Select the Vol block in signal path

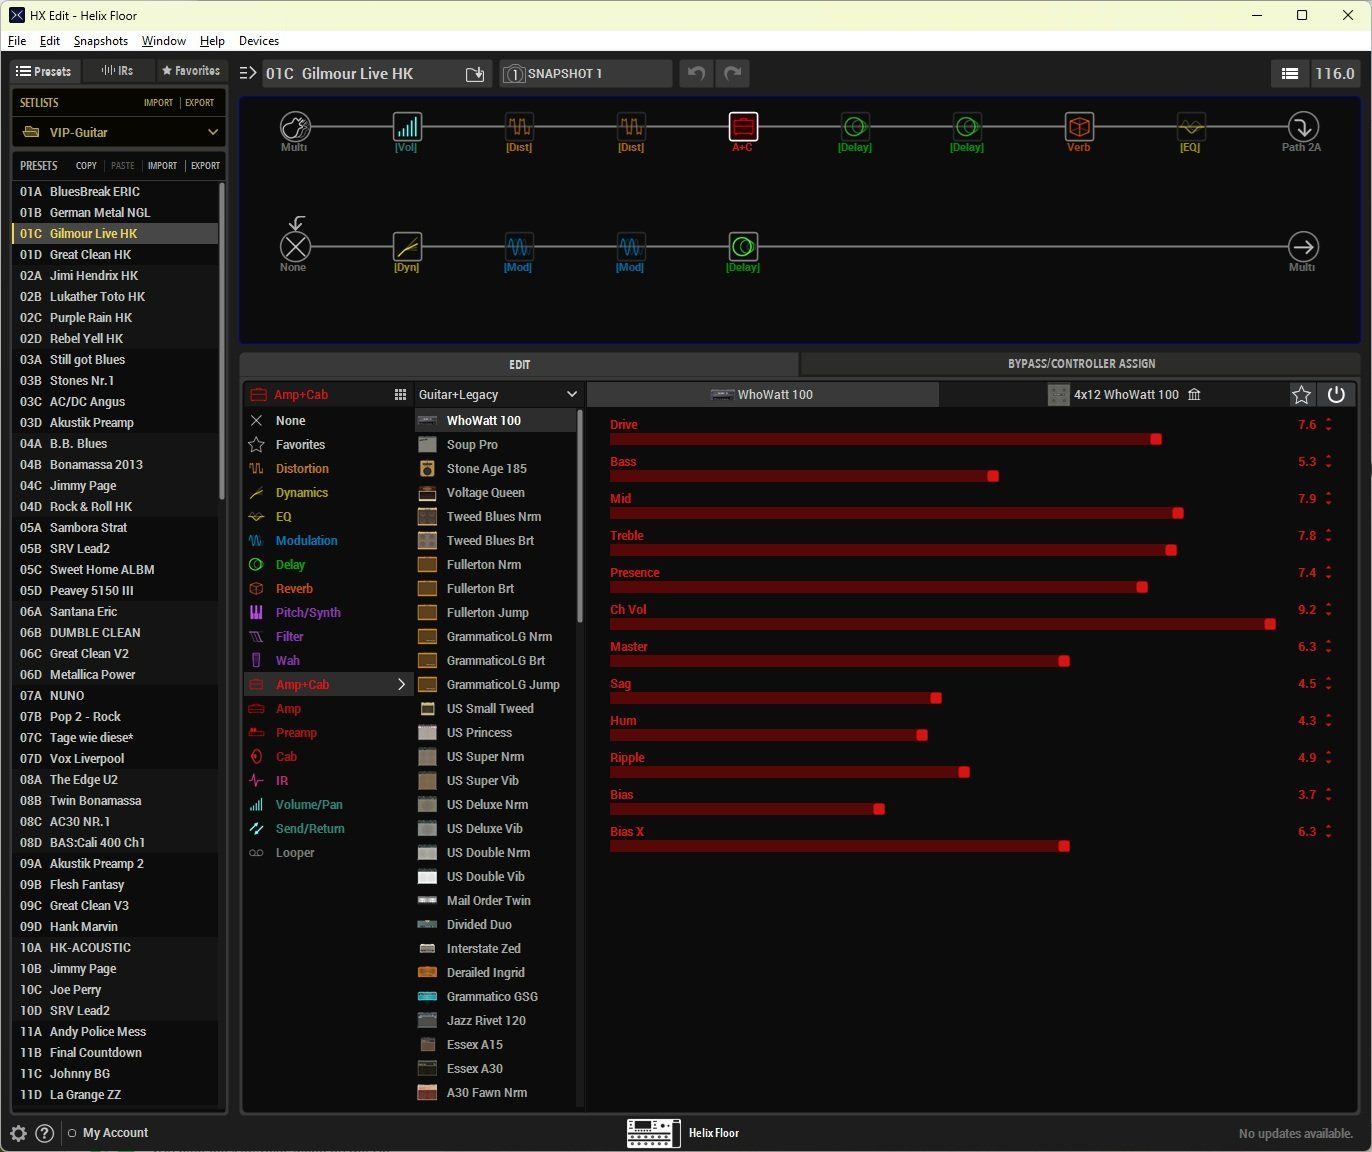406,127
